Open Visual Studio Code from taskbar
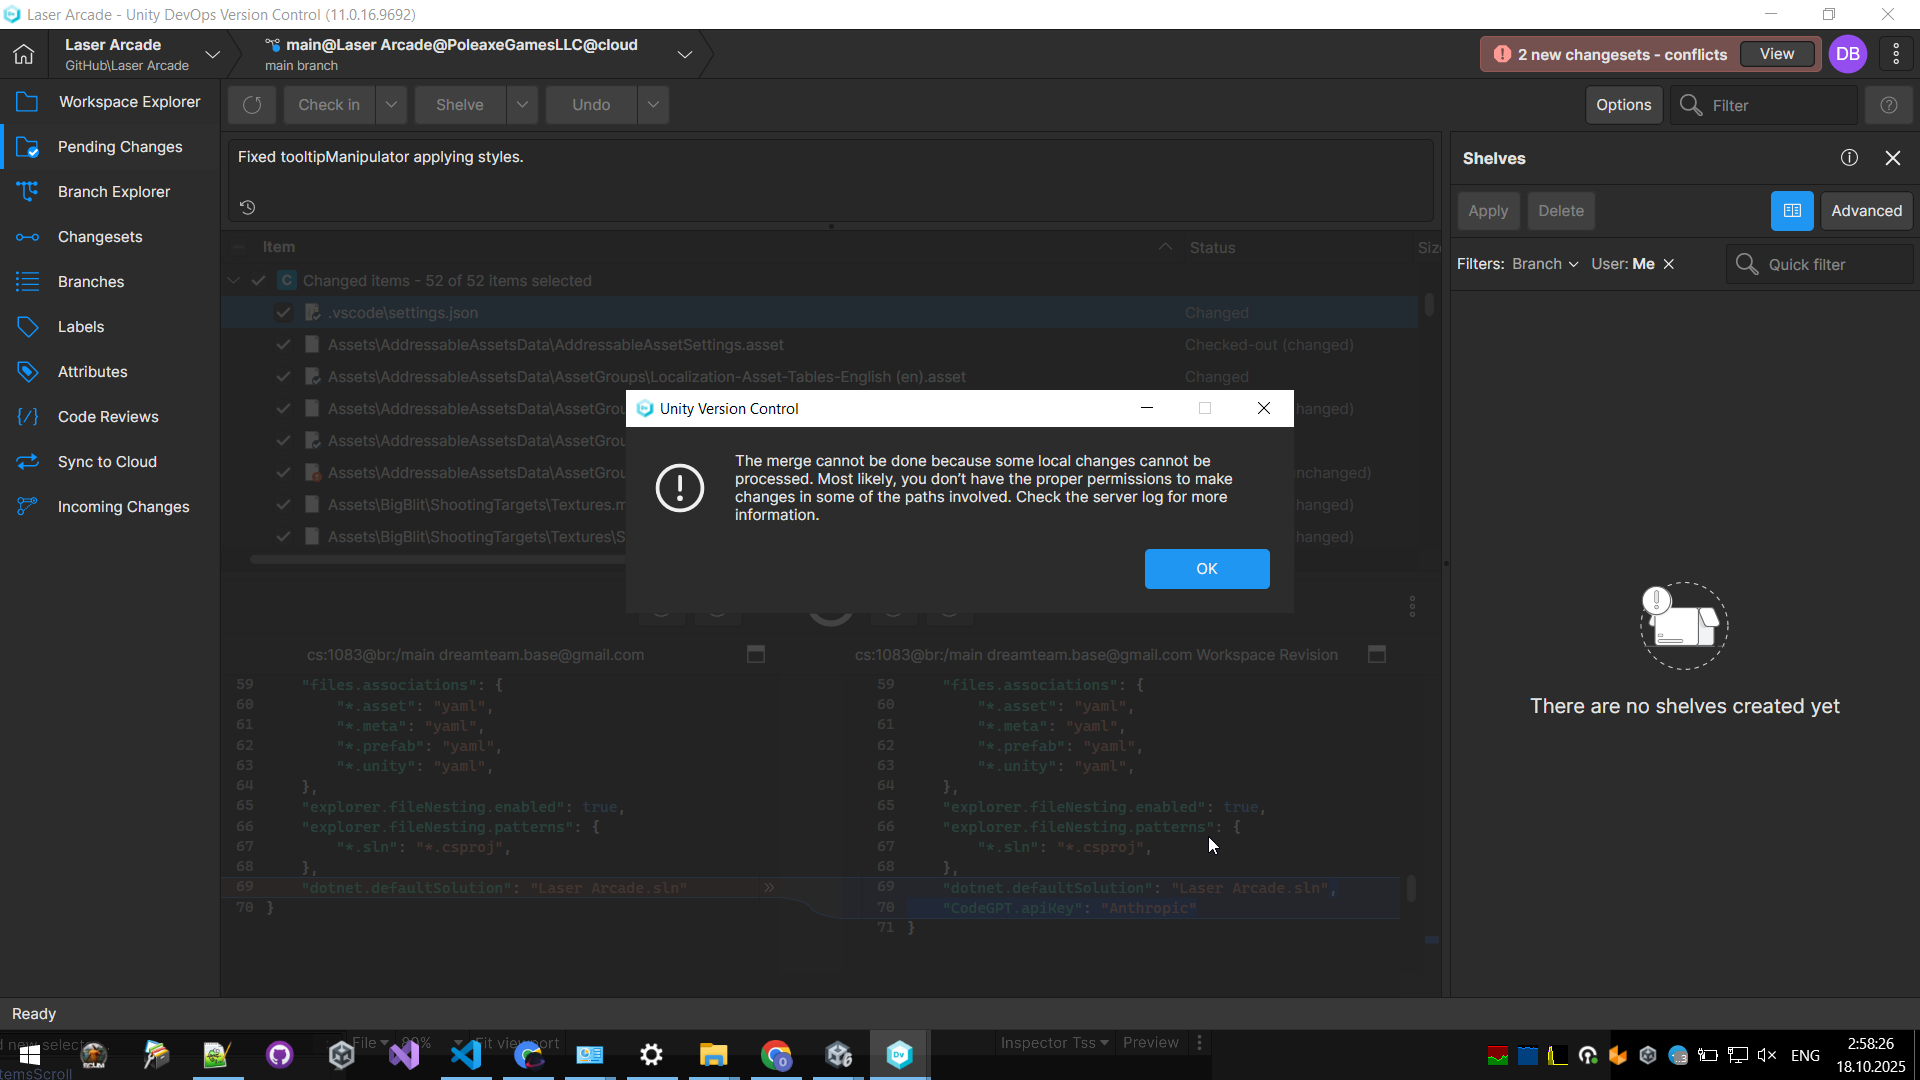Image resolution: width=1920 pixels, height=1080 pixels. click(x=466, y=1055)
